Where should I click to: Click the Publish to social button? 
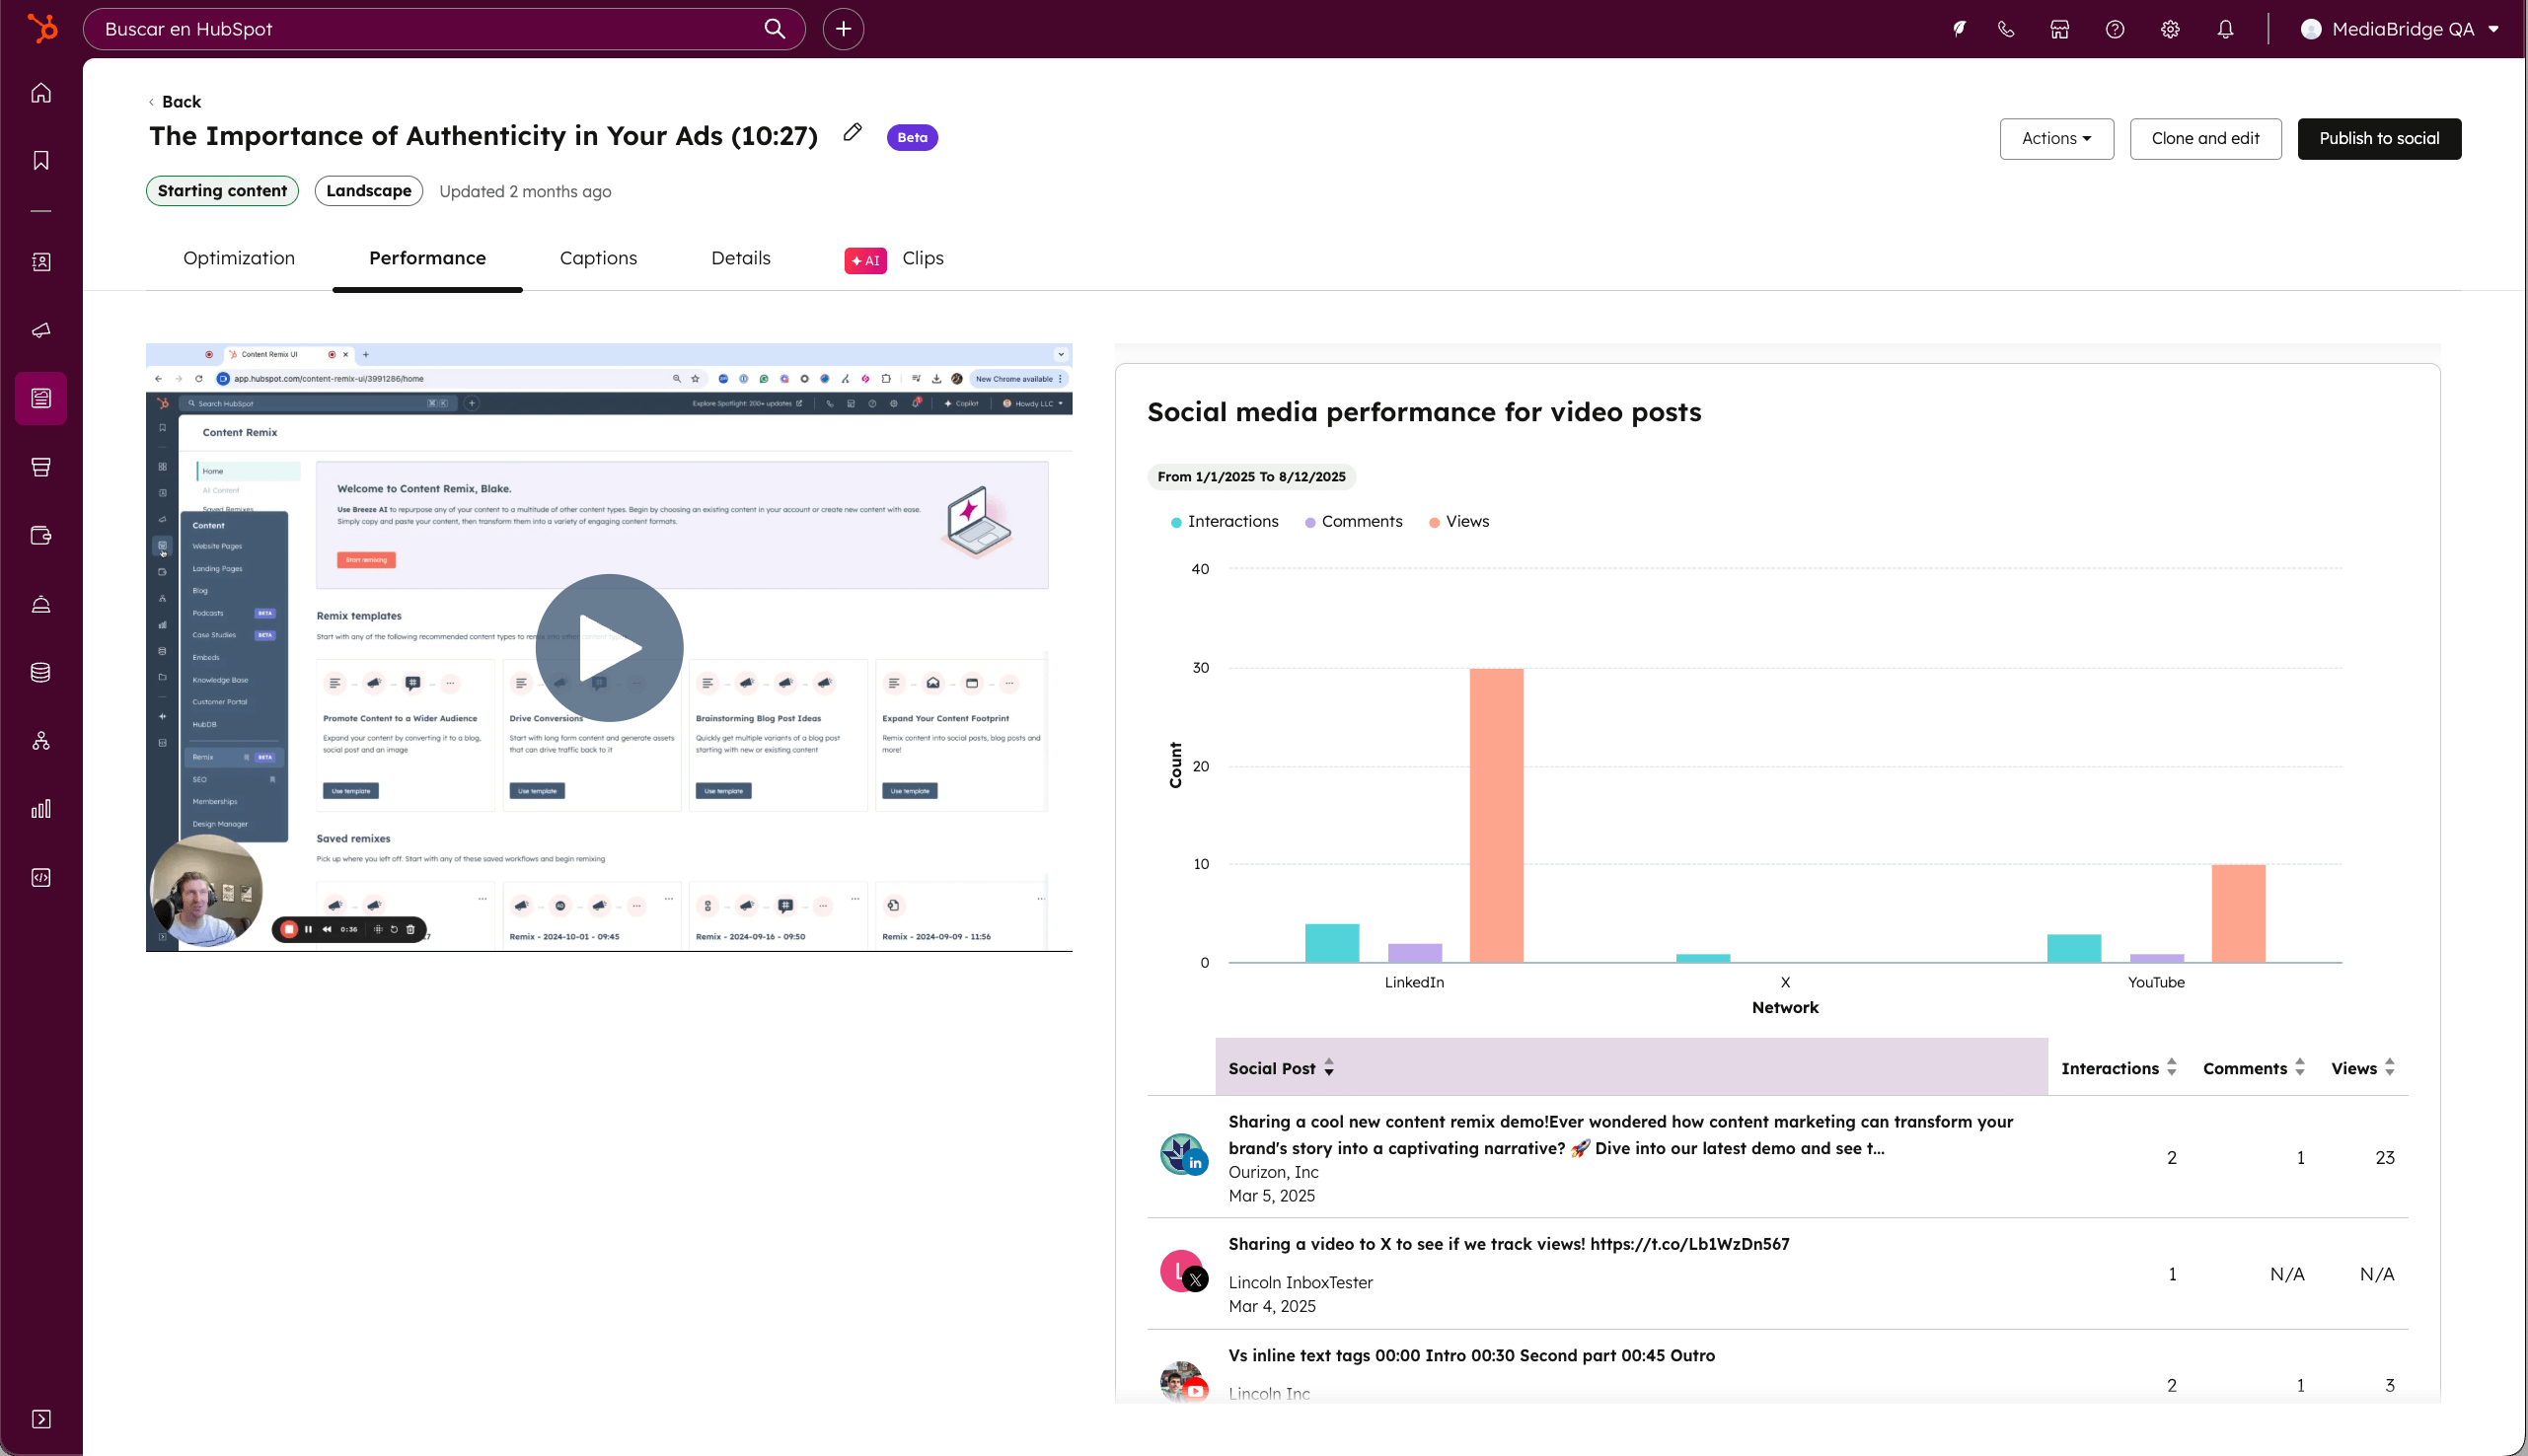[x=2379, y=139]
